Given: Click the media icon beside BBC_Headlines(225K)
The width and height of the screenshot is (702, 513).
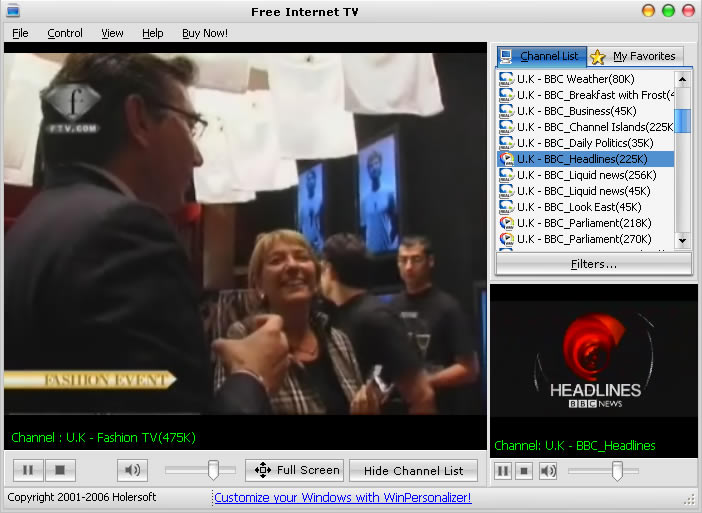Looking at the screenshot, I should (506, 159).
